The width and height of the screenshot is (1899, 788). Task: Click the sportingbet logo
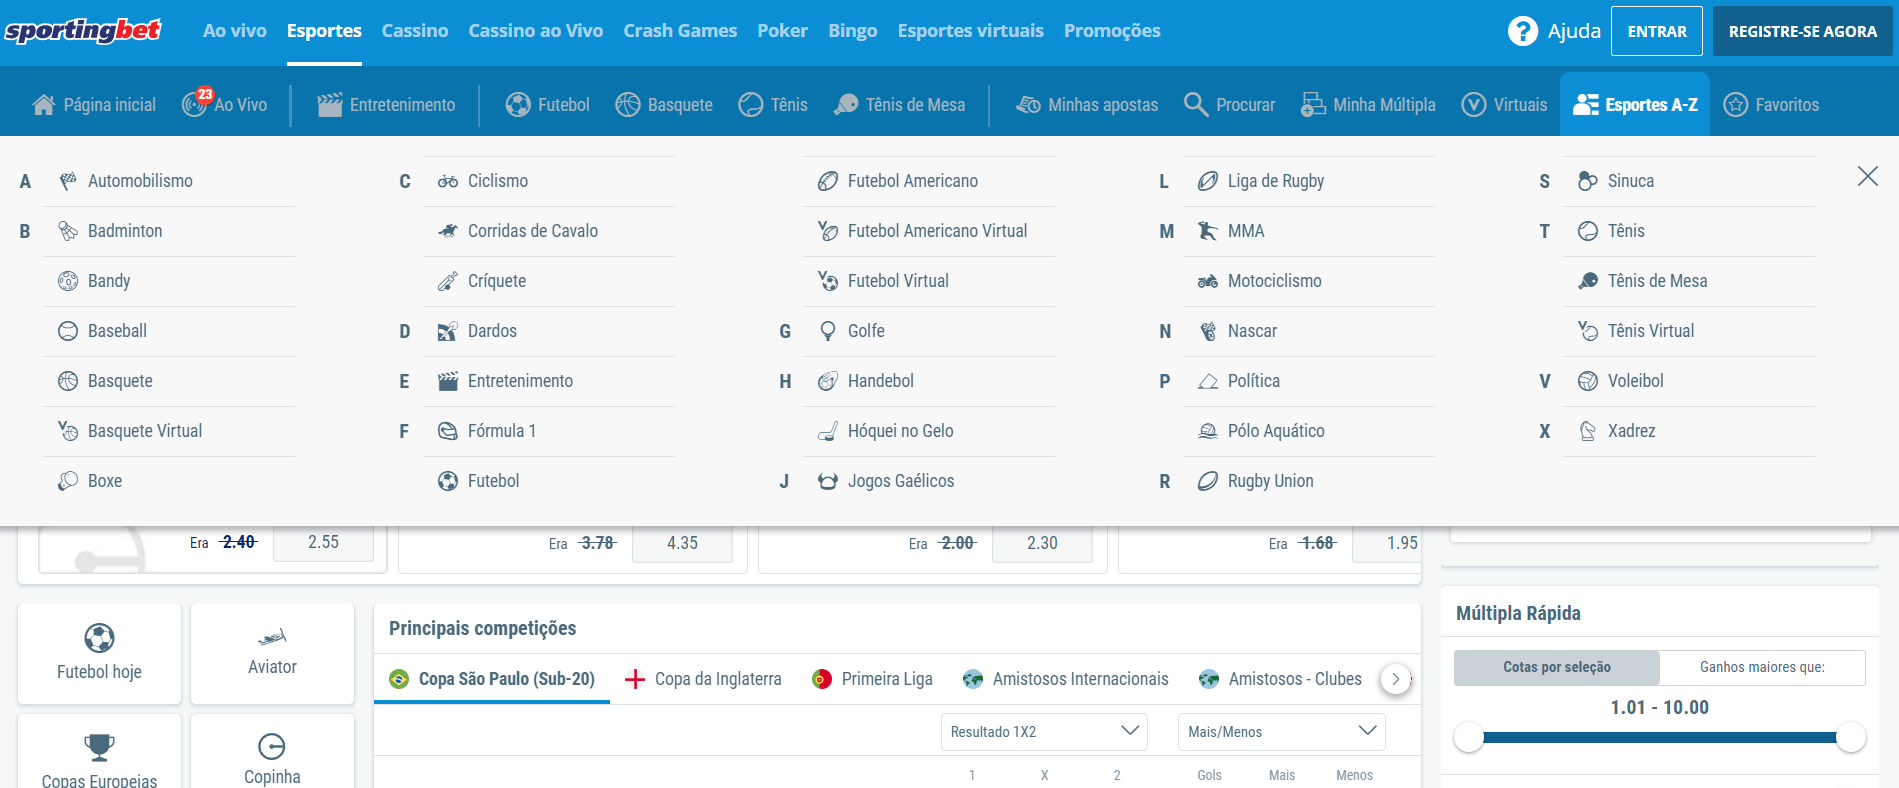click(83, 31)
